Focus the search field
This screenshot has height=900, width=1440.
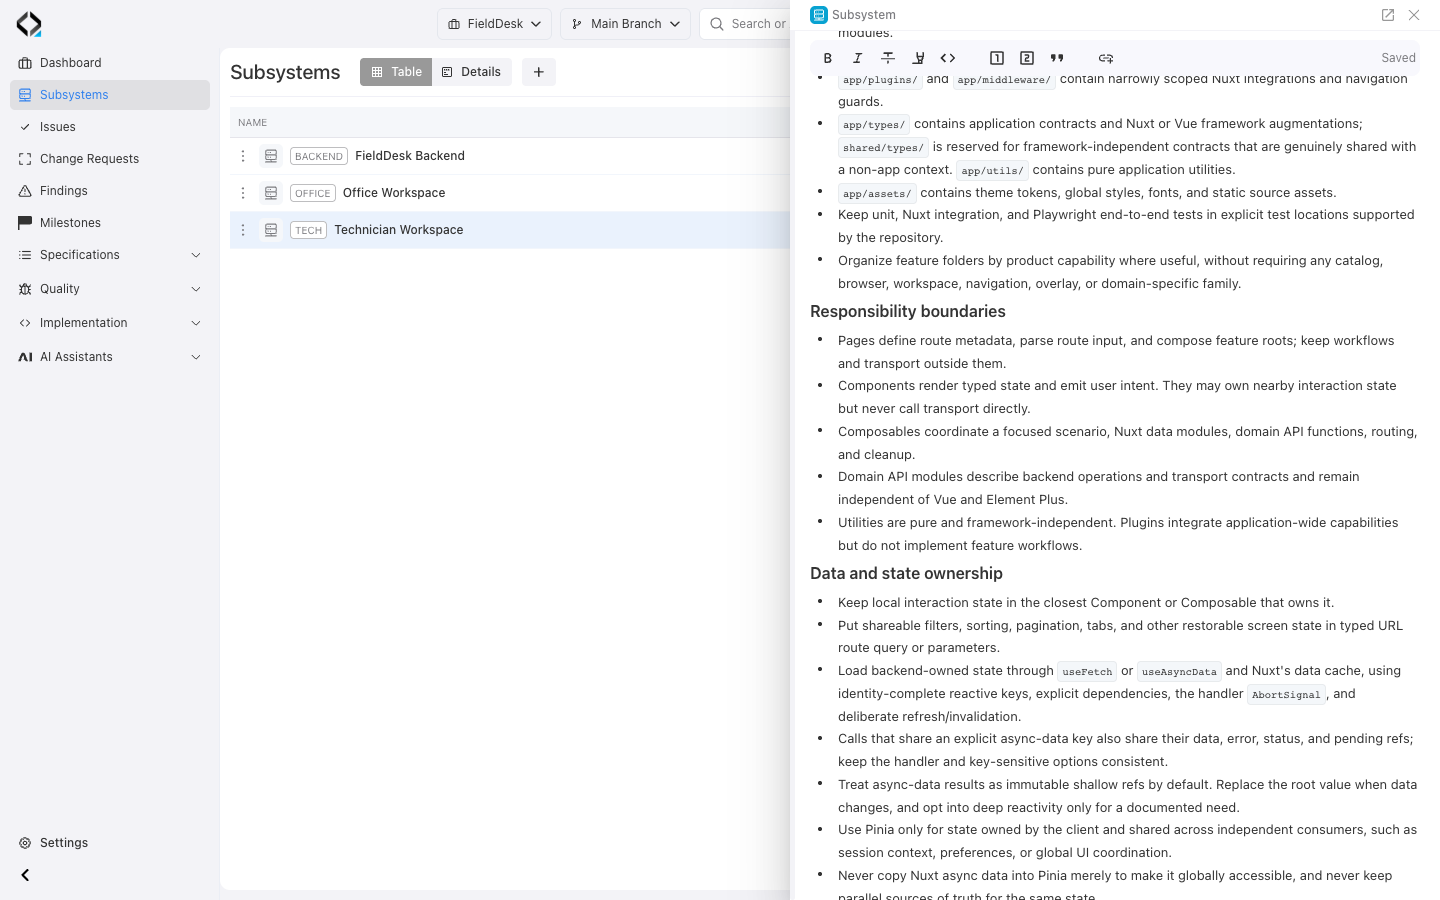click(745, 24)
